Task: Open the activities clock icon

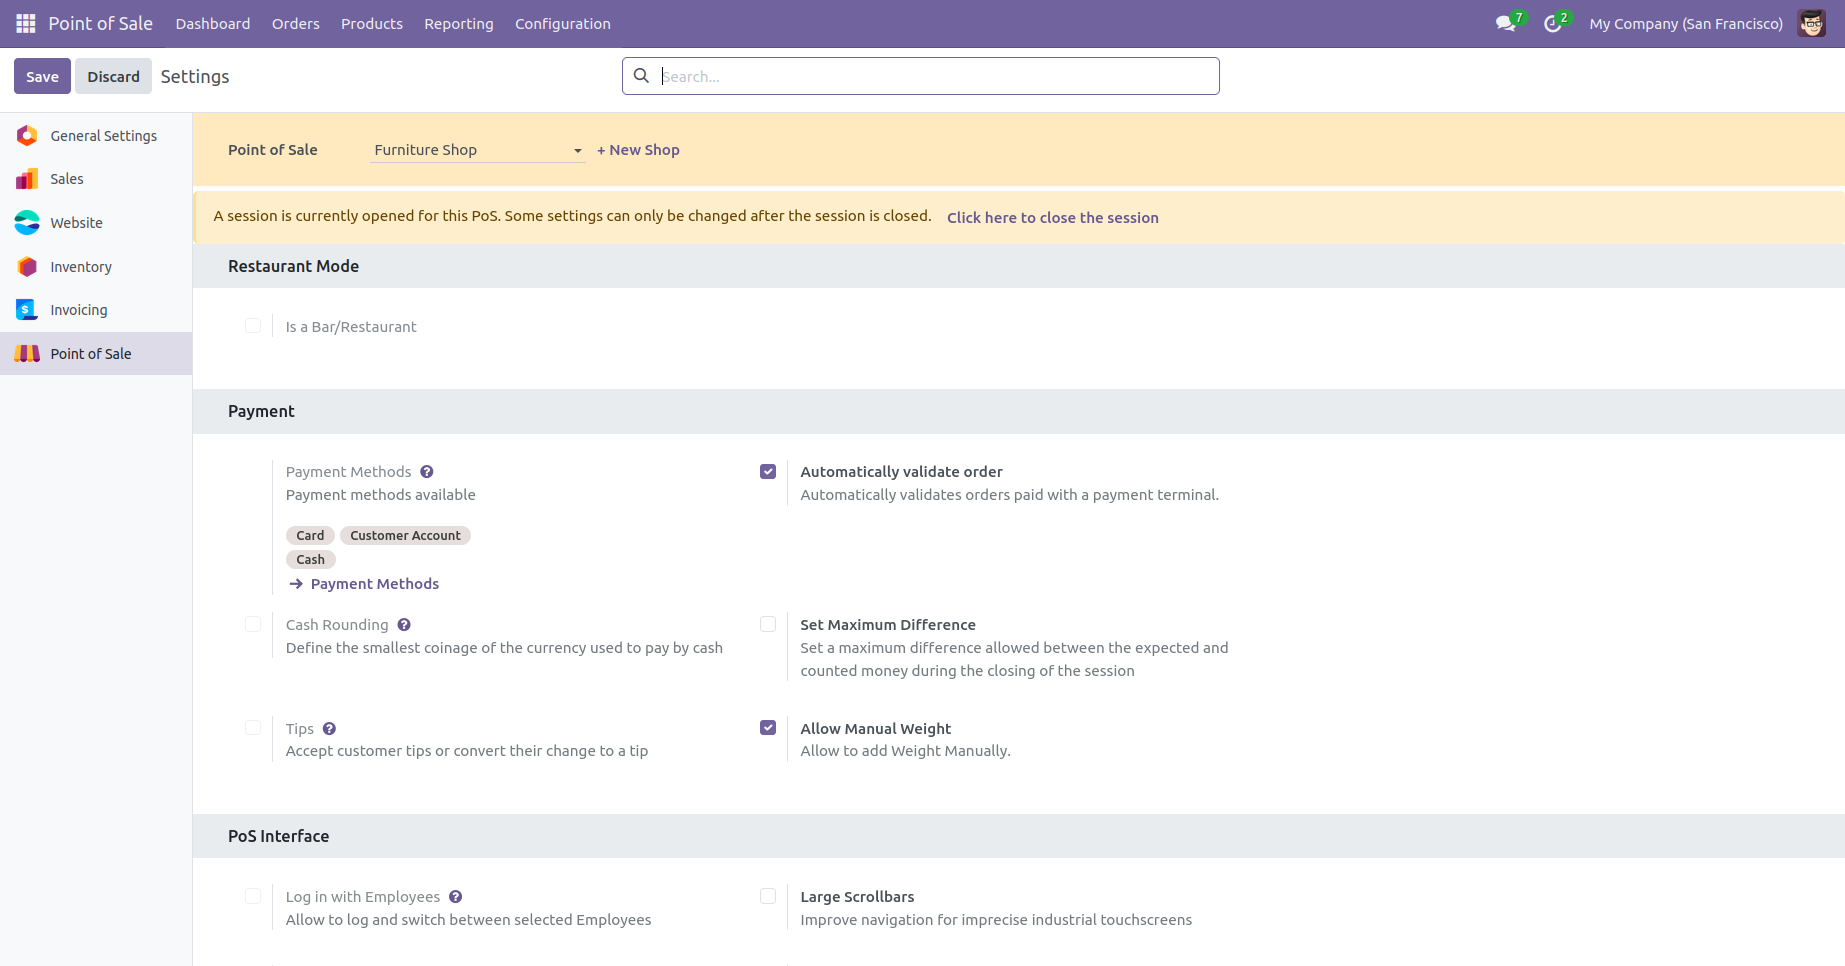Action: (1552, 23)
